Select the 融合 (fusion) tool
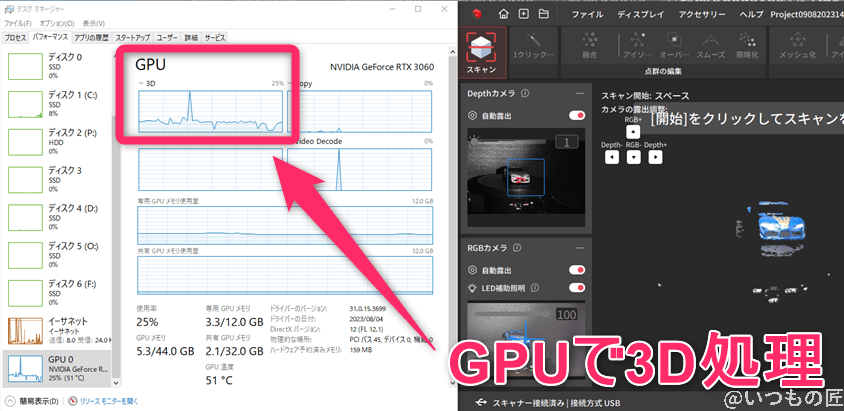 click(589, 46)
